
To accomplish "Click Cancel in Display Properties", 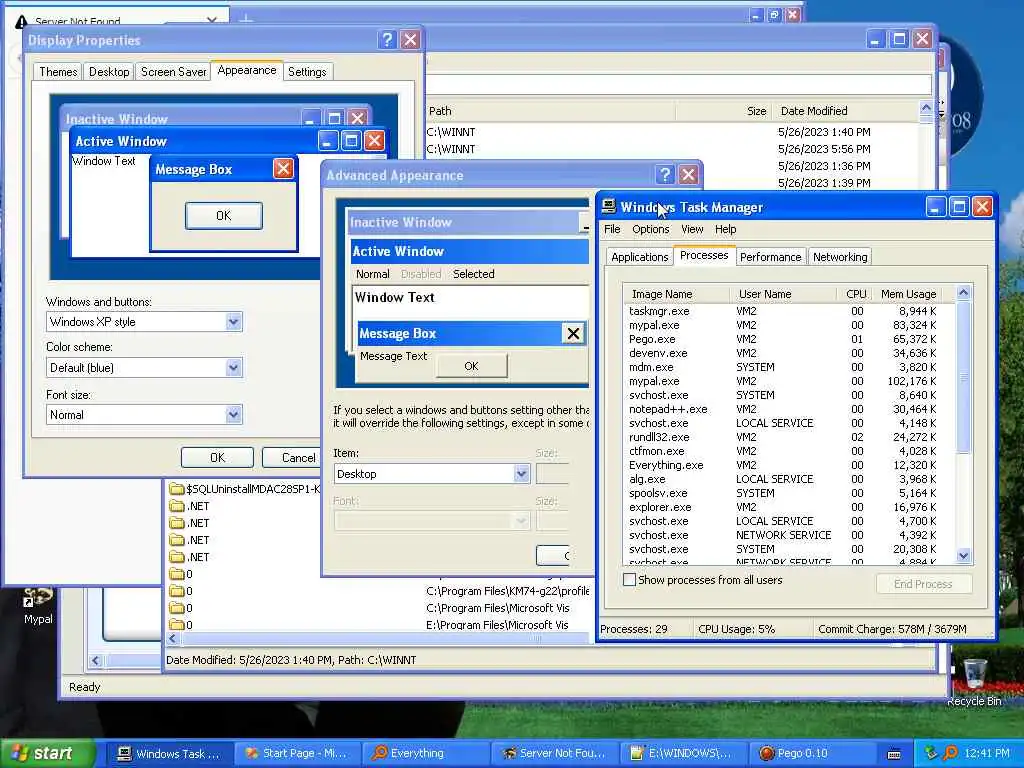I will pos(291,458).
